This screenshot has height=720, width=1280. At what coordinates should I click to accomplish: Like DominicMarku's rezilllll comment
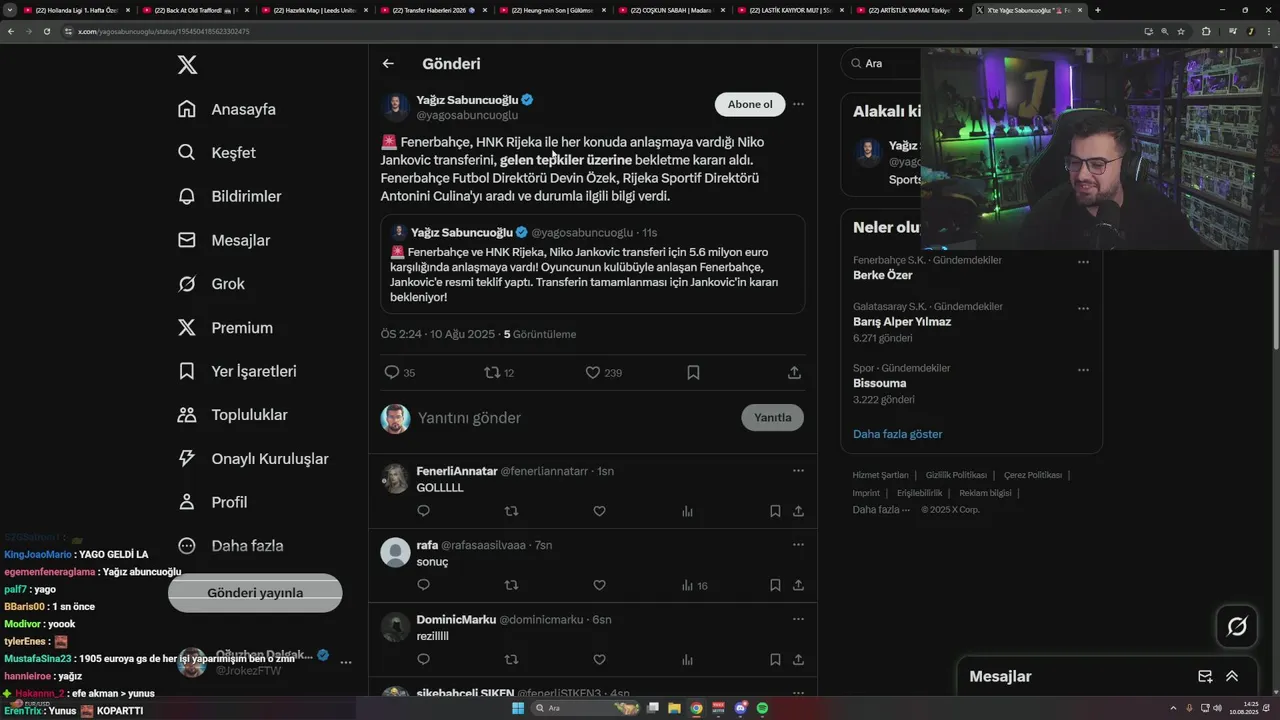[599, 659]
